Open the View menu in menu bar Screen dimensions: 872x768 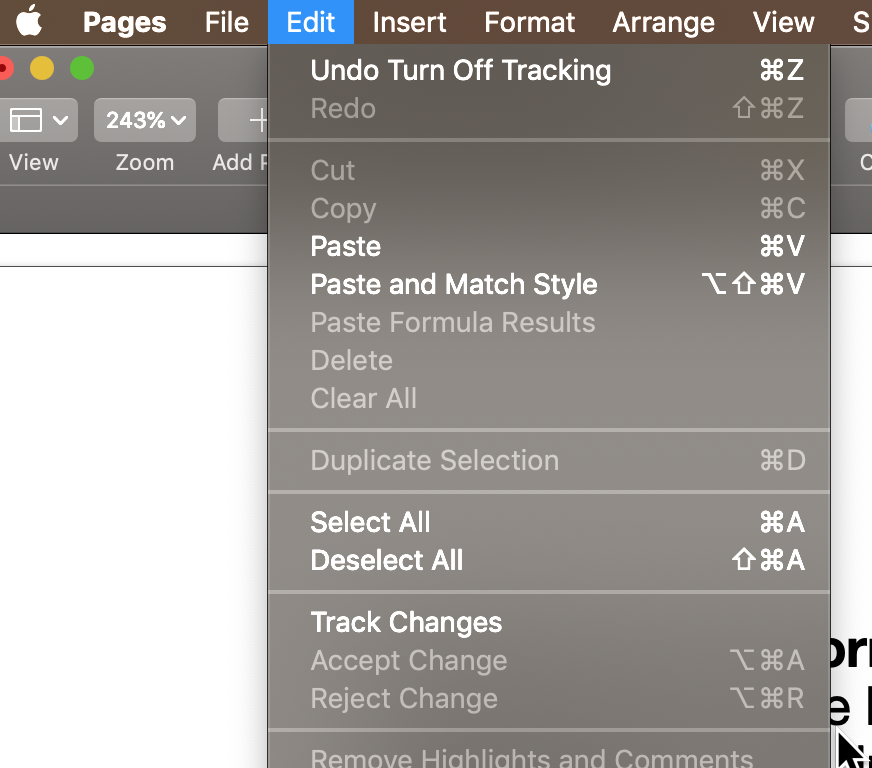[x=783, y=21]
